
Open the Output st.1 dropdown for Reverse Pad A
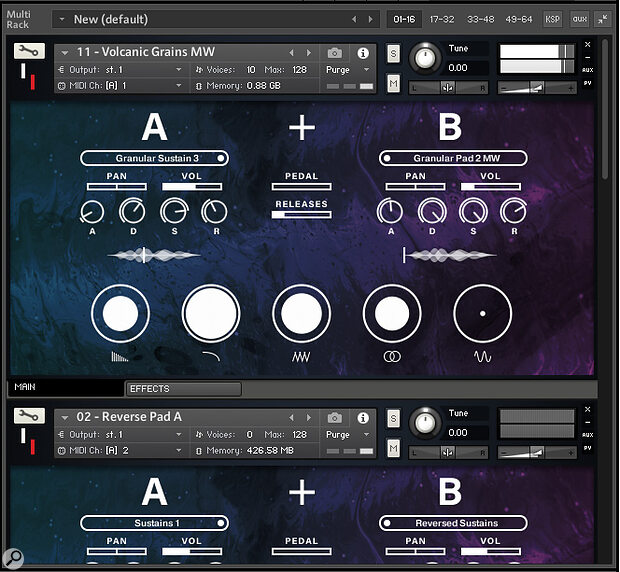(179, 434)
